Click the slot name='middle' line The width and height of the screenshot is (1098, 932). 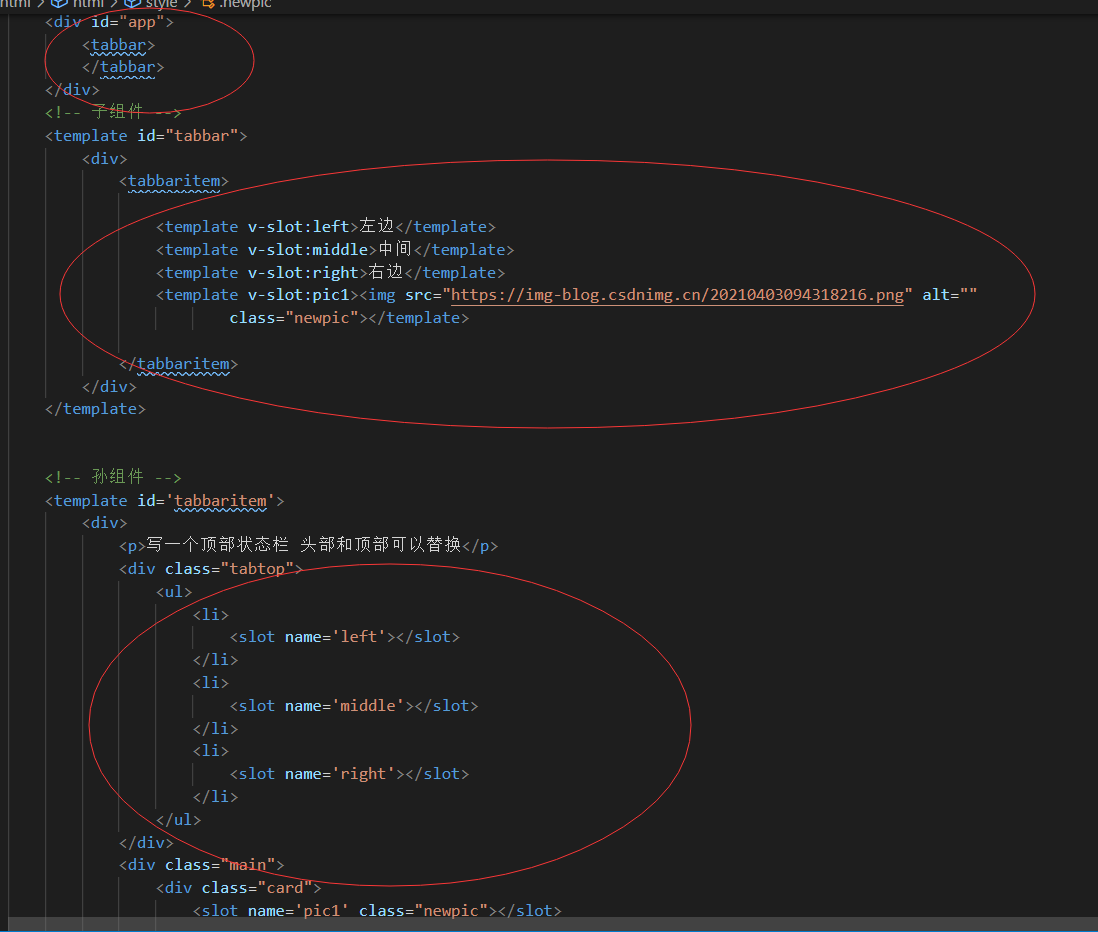click(354, 706)
